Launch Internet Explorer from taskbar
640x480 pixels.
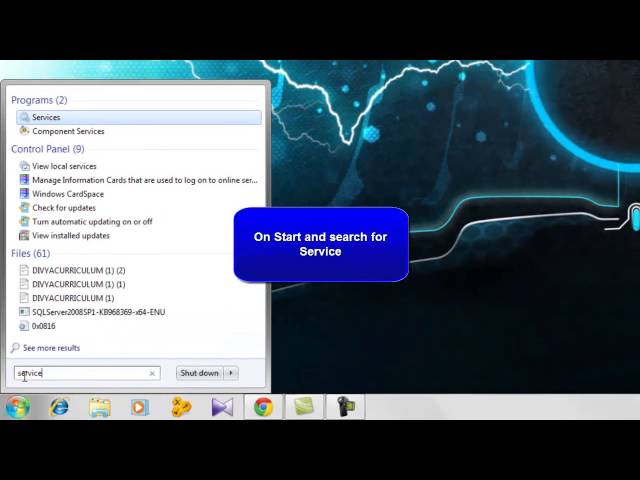coord(59,407)
